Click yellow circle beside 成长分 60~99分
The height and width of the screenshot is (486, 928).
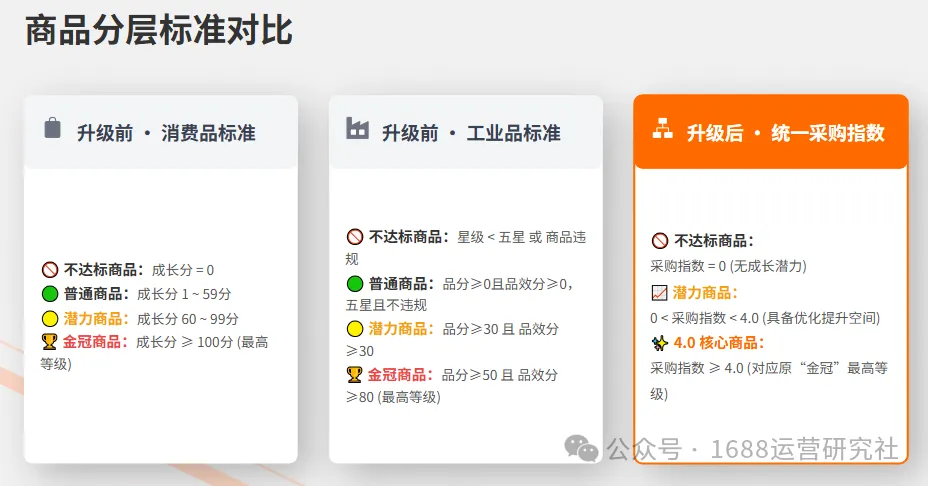tap(50, 318)
